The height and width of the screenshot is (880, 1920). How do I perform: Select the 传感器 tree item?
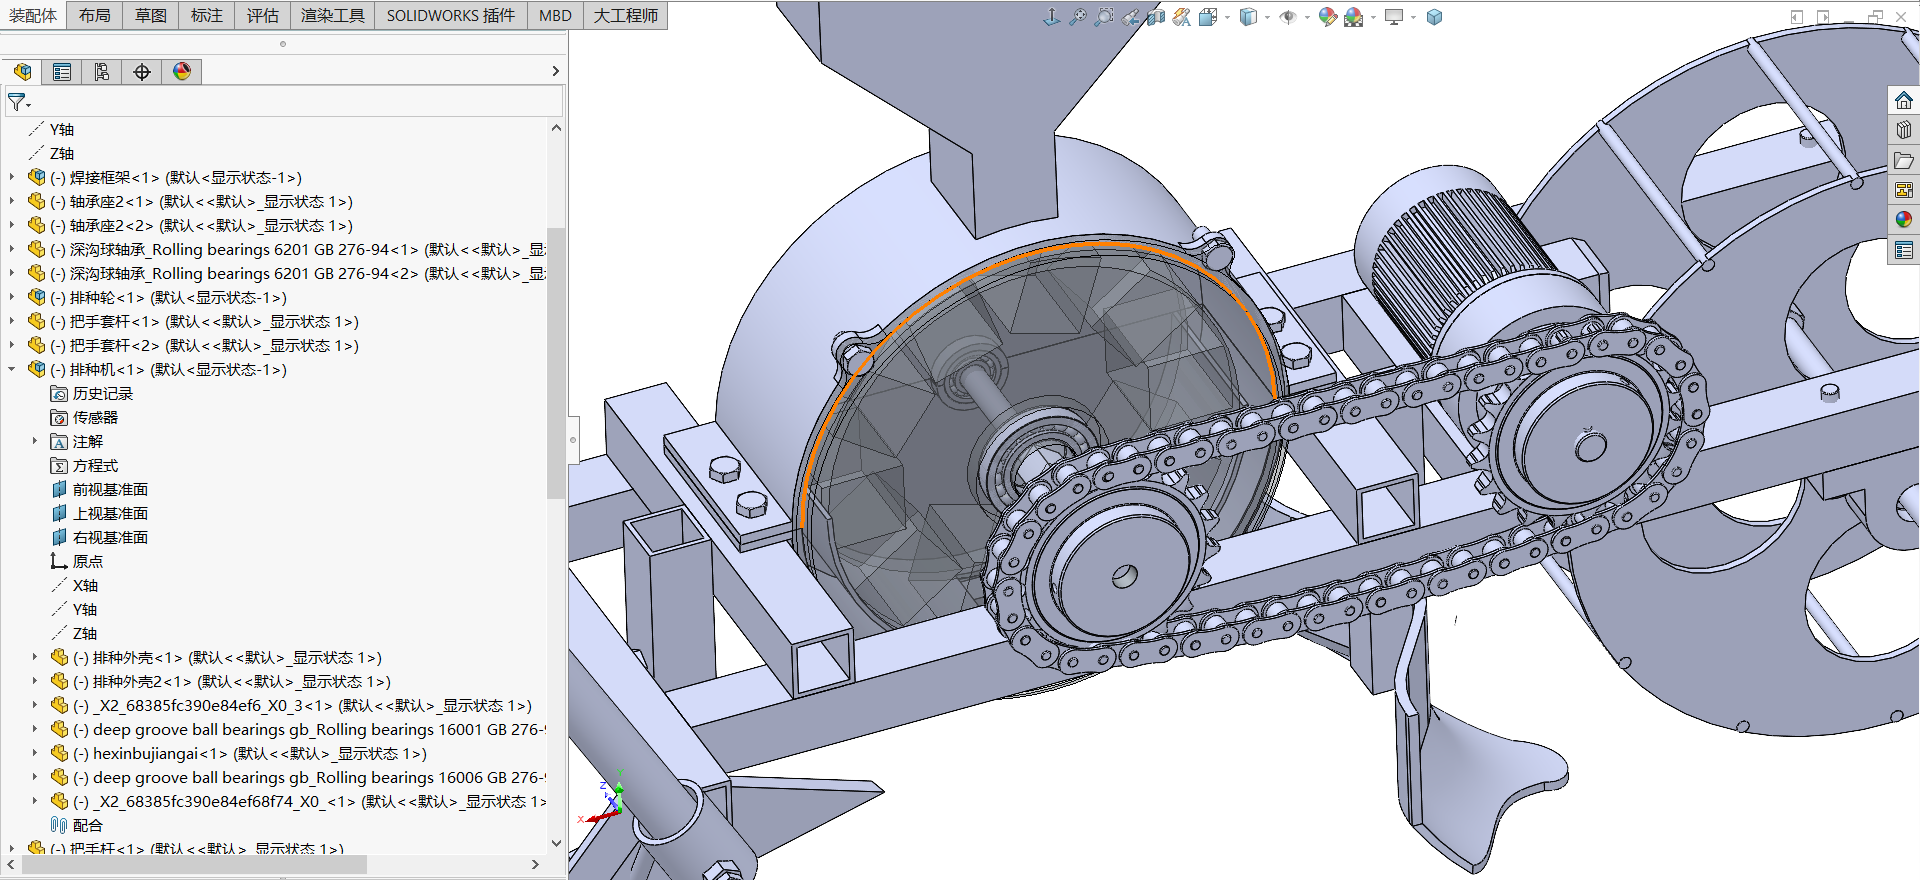pos(85,417)
